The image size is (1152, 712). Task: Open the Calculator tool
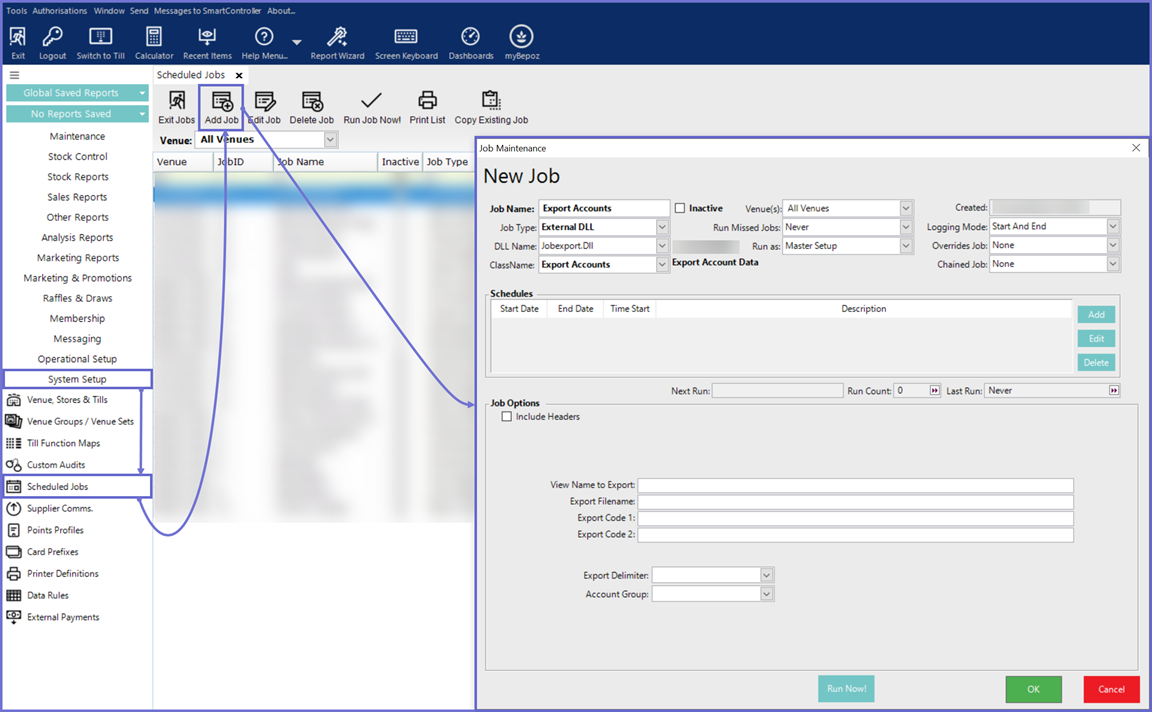pos(154,37)
